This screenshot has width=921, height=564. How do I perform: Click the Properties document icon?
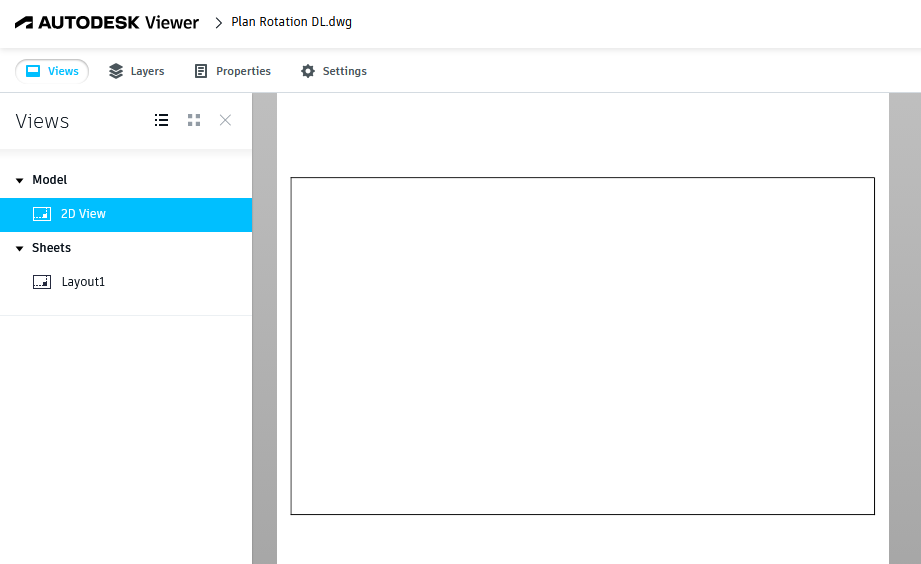tap(201, 71)
